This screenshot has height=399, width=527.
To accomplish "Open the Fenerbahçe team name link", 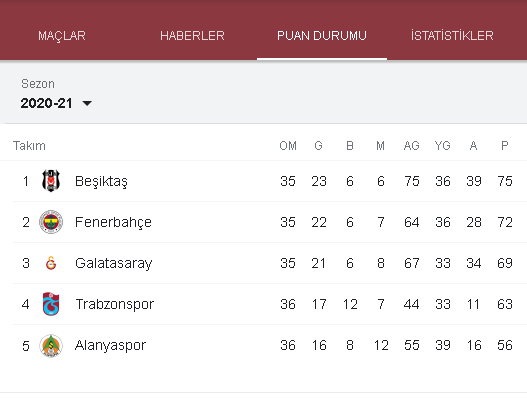I will (x=113, y=223).
